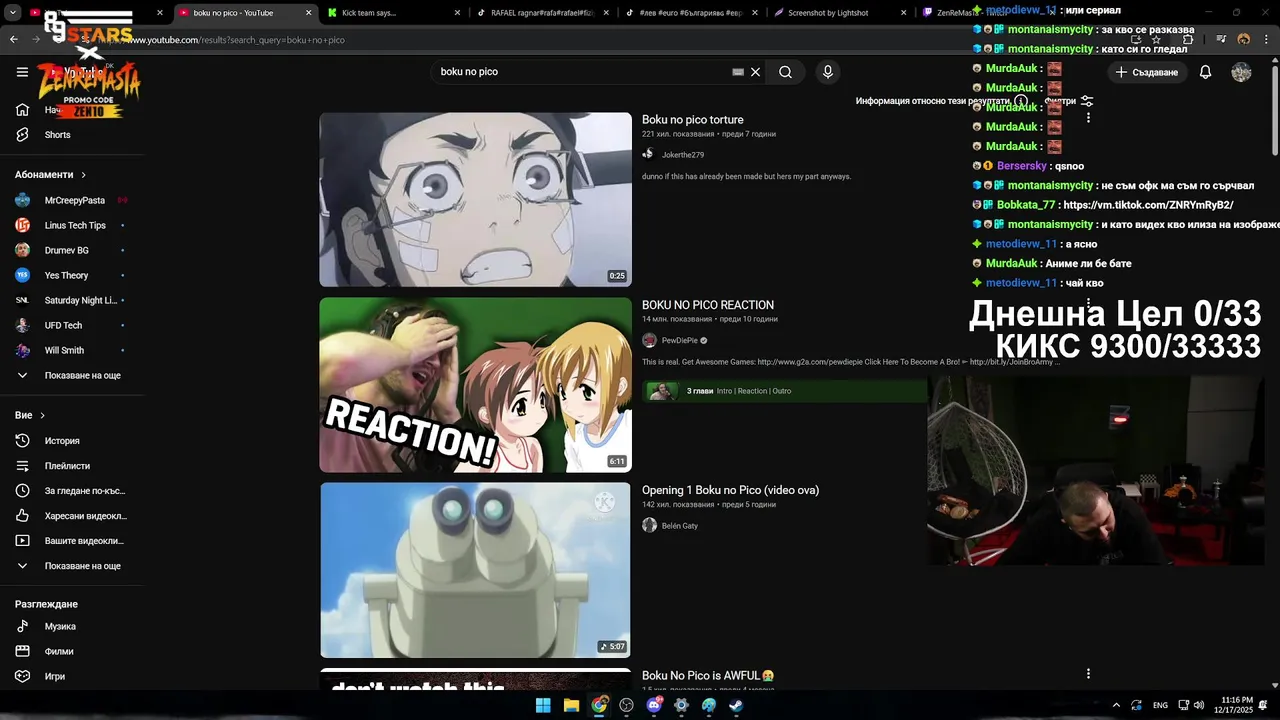Image resolution: width=1280 pixels, height=720 pixels.
Task: Click the Създаване create button
Action: click(x=1147, y=72)
